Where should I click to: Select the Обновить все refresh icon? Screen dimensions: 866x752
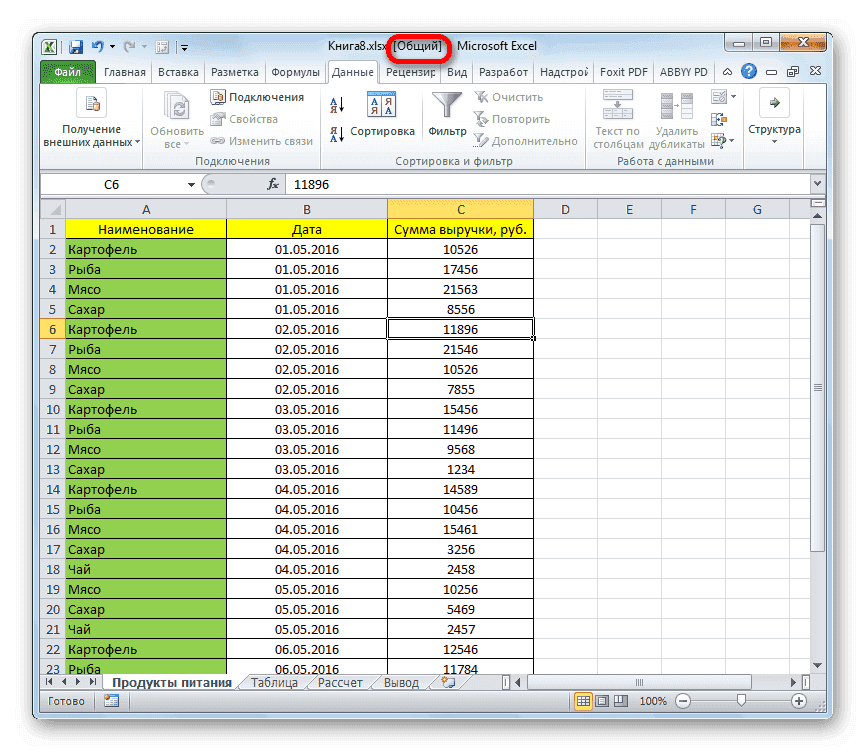(x=175, y=104)
